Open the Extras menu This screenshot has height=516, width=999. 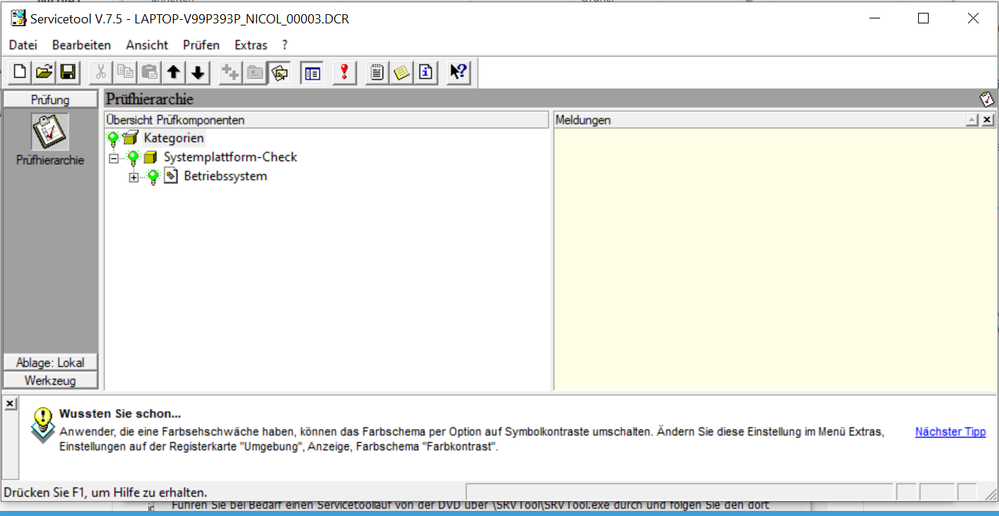(x=251, y=45)
